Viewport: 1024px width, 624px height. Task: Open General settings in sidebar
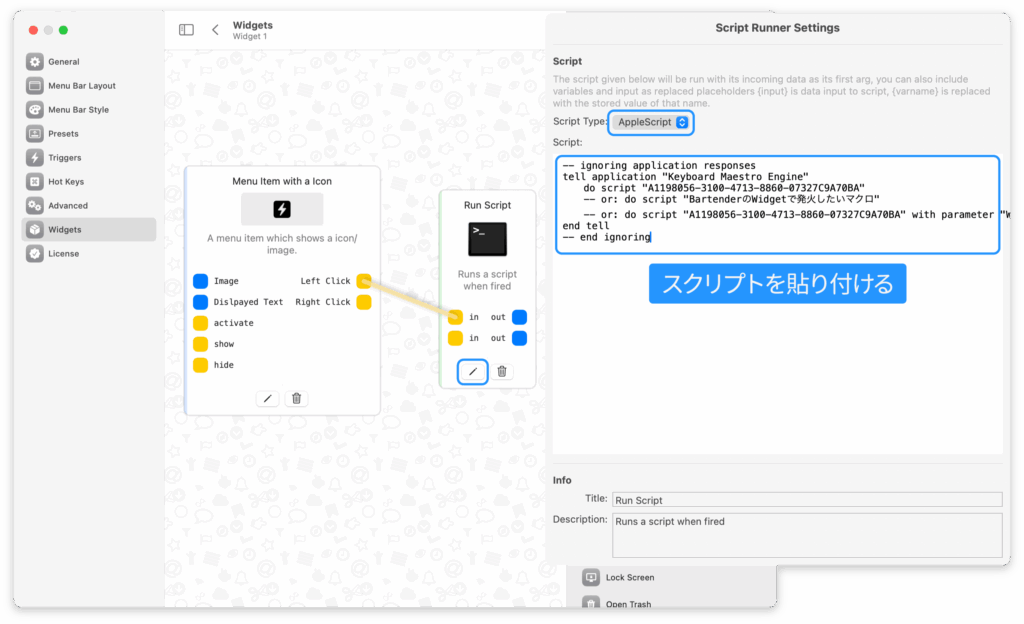click(x=64, y=62)
